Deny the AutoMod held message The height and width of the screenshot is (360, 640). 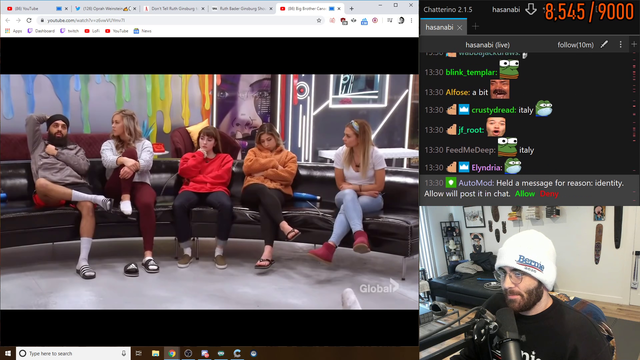(549, 194)
